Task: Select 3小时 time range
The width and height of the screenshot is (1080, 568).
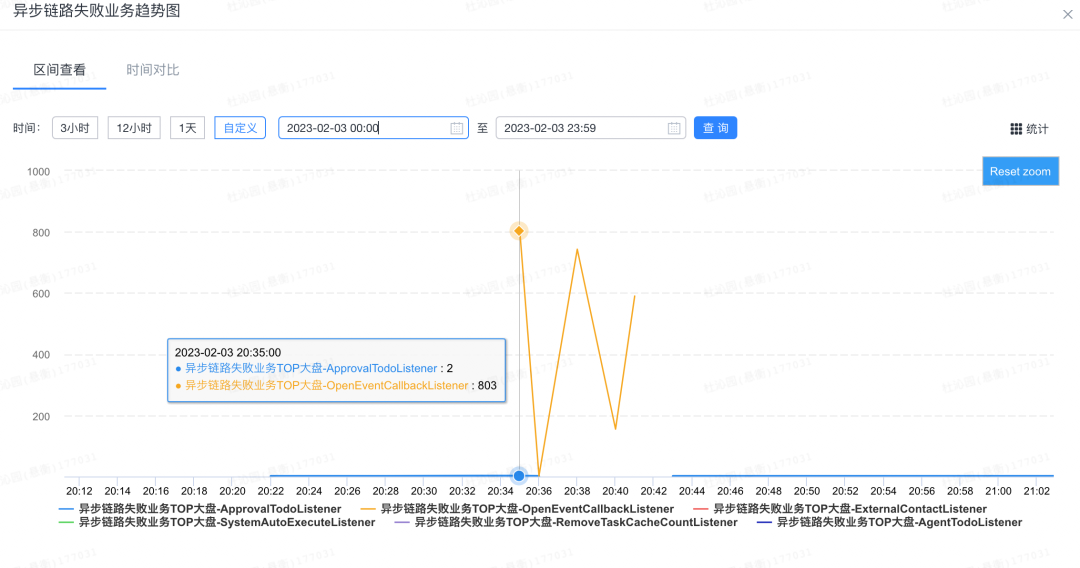Action: (x=75, y=128)
